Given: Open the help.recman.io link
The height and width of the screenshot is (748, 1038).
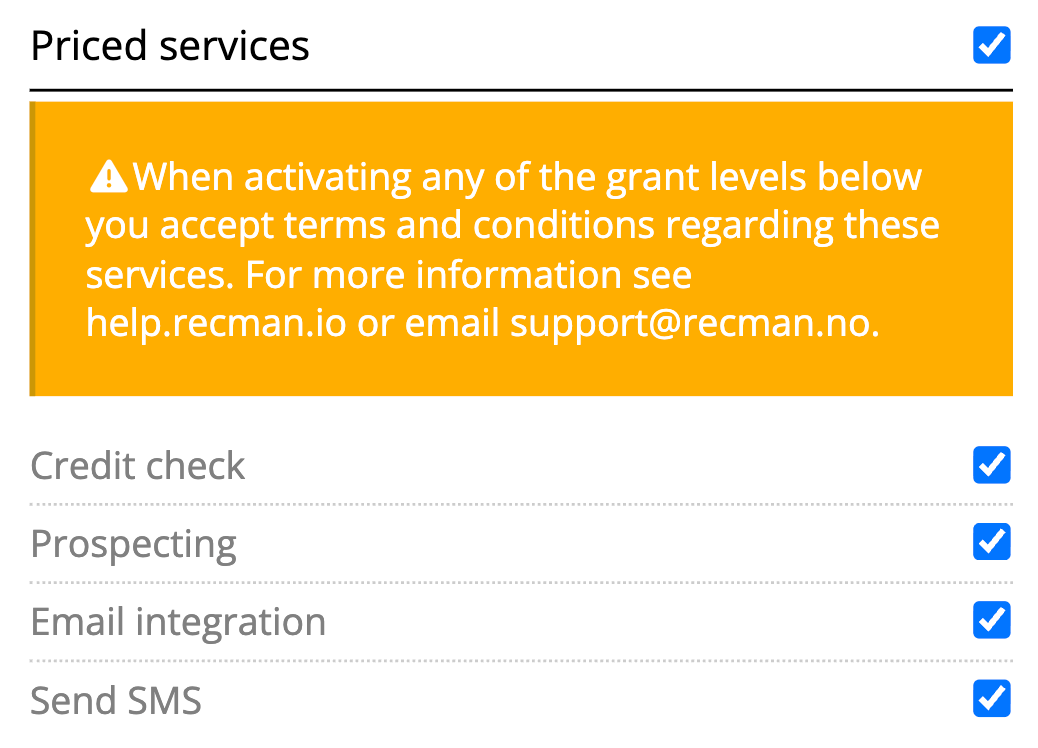Looking at the screenshot, I should tap(216, 324).
